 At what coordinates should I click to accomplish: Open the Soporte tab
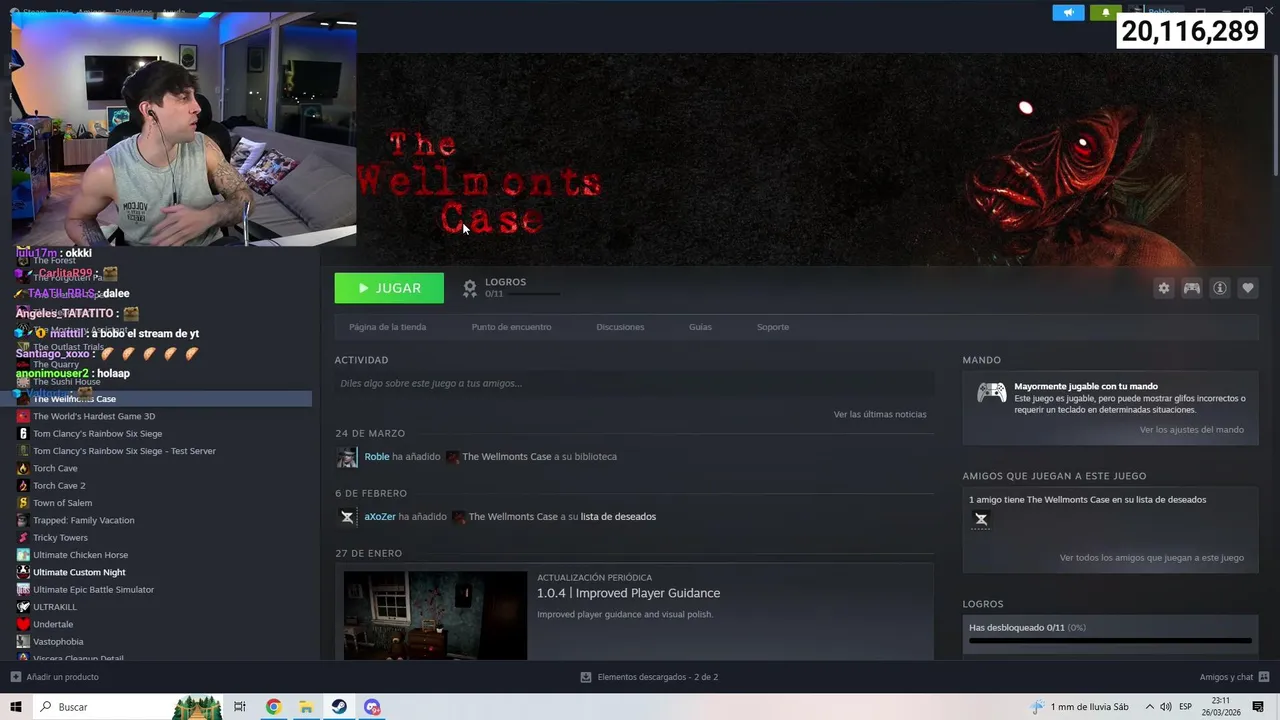773,327
